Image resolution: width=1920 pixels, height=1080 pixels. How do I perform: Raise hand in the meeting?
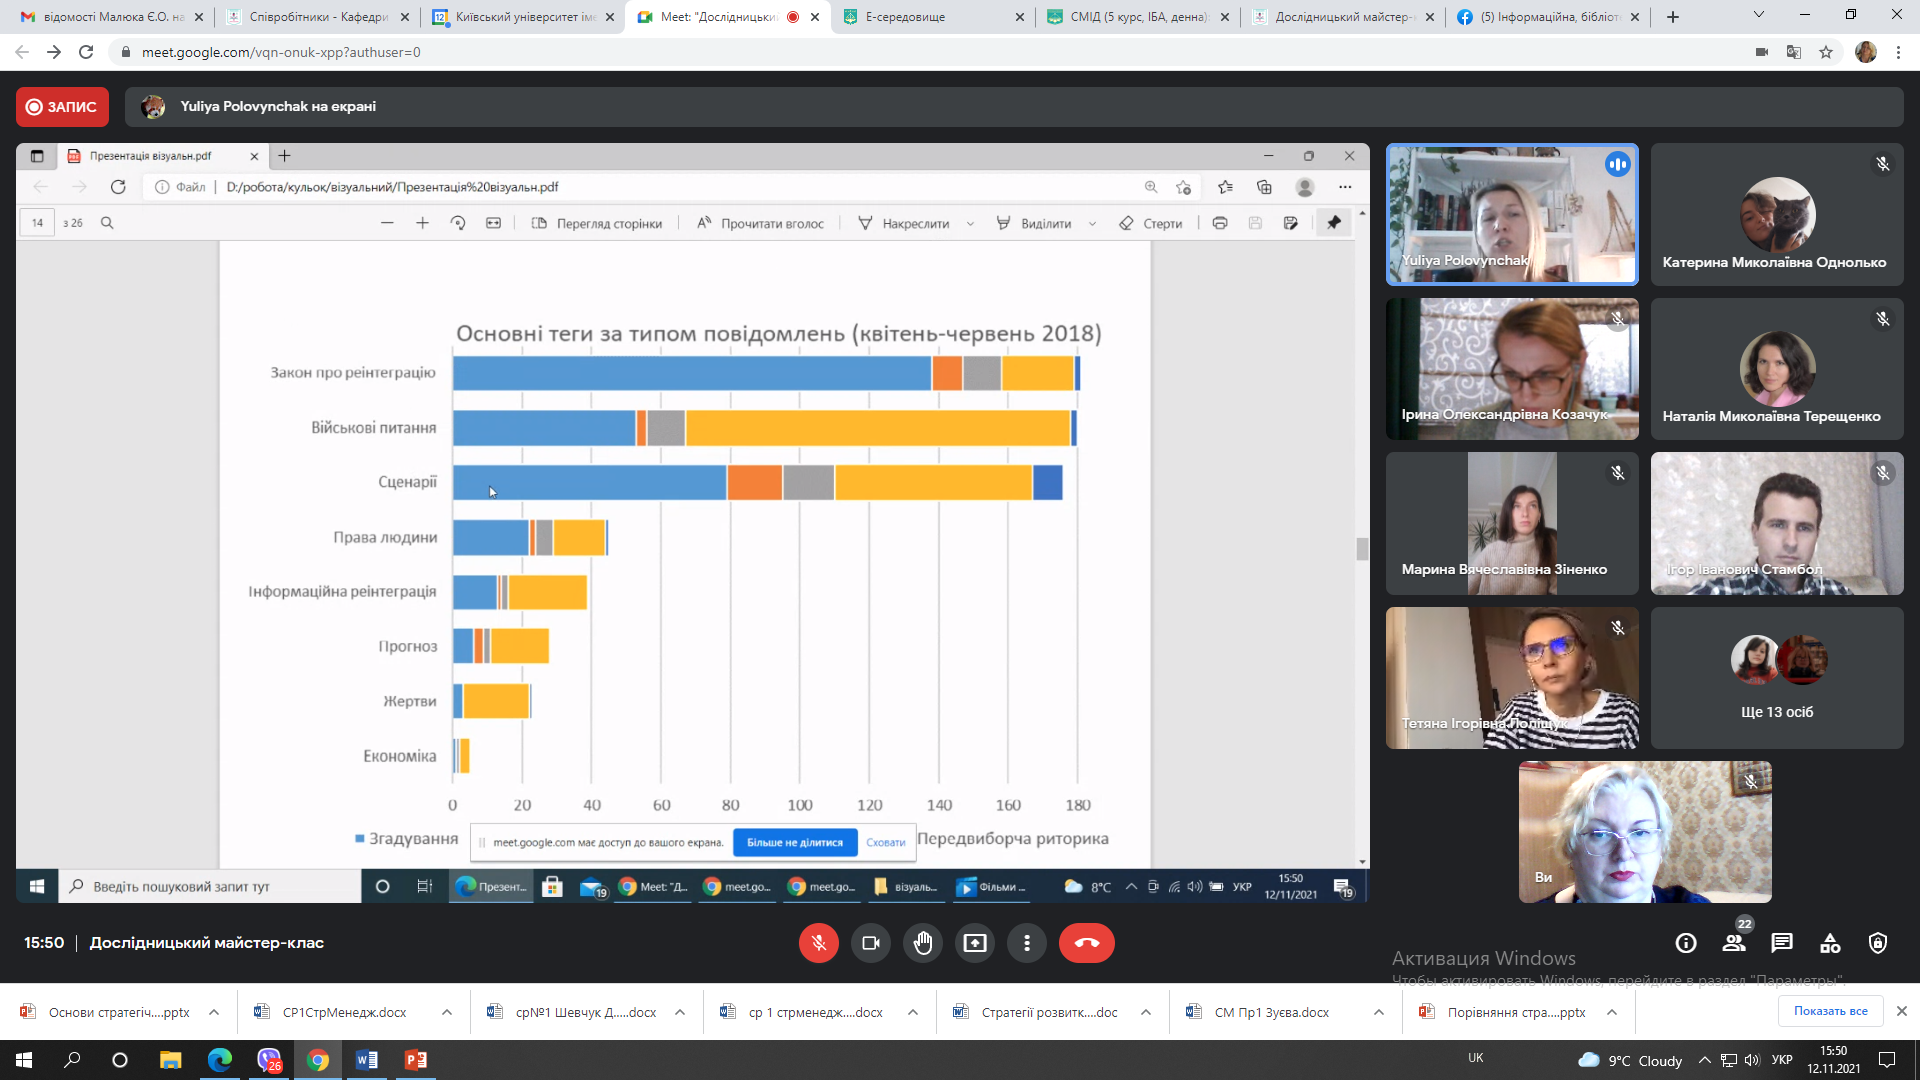pos(922,943)
